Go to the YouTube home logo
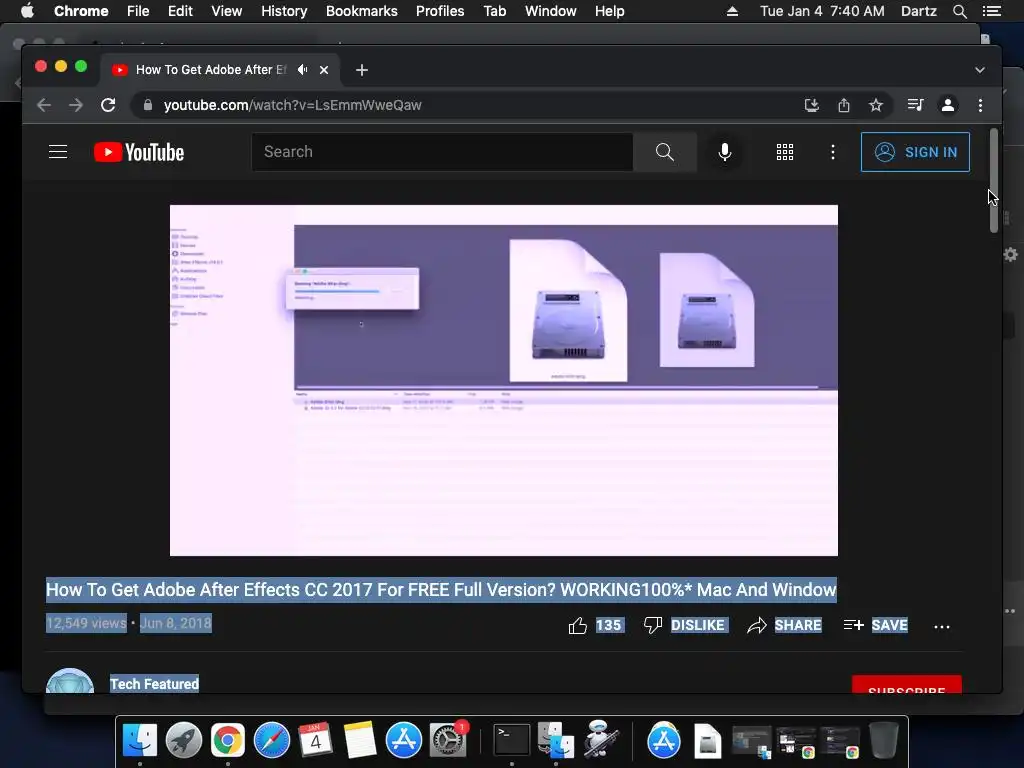 (x=139, y=152)
